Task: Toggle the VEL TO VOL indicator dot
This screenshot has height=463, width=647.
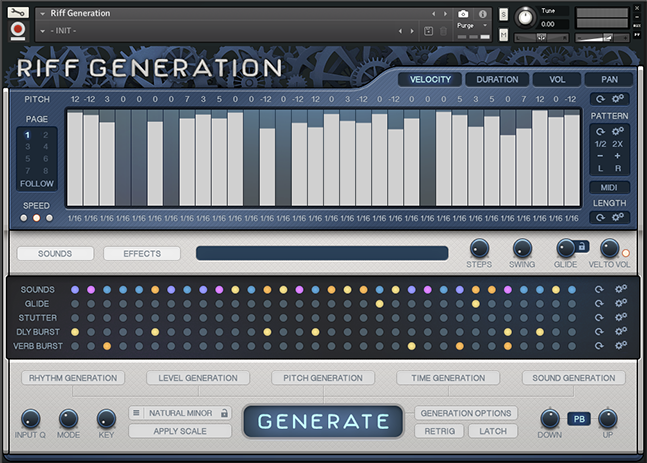Action: [x=626, y=253]
